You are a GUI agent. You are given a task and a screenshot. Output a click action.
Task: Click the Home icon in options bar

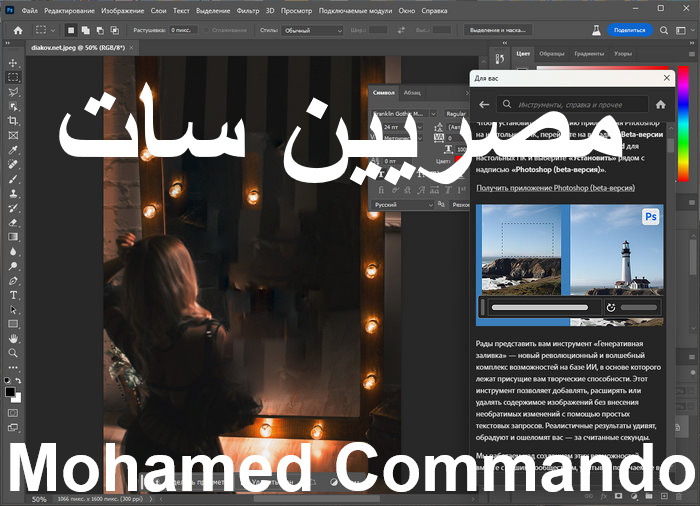point(17,31)
